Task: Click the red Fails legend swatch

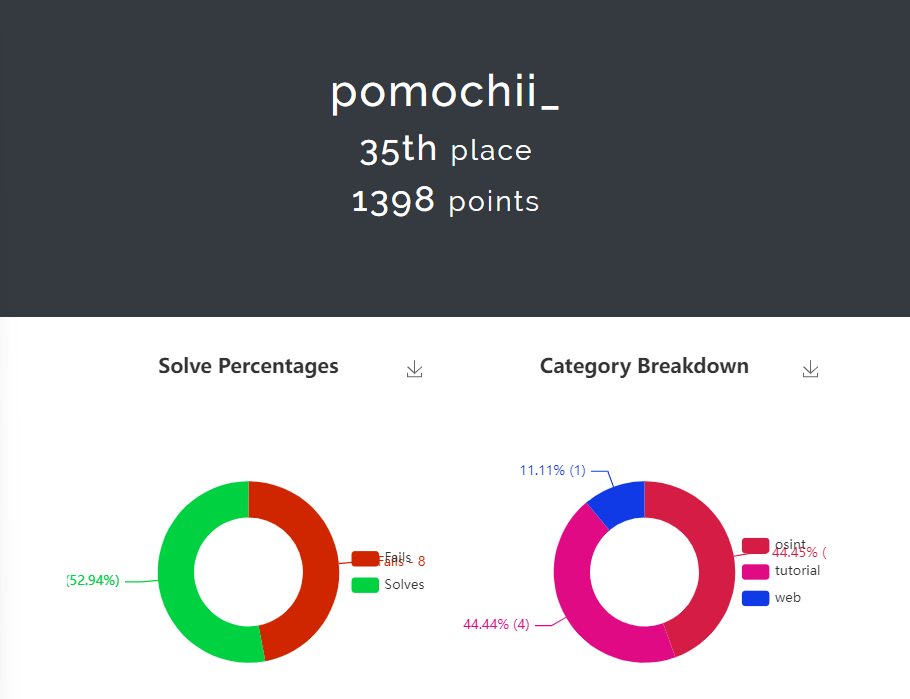Action: 365,558
